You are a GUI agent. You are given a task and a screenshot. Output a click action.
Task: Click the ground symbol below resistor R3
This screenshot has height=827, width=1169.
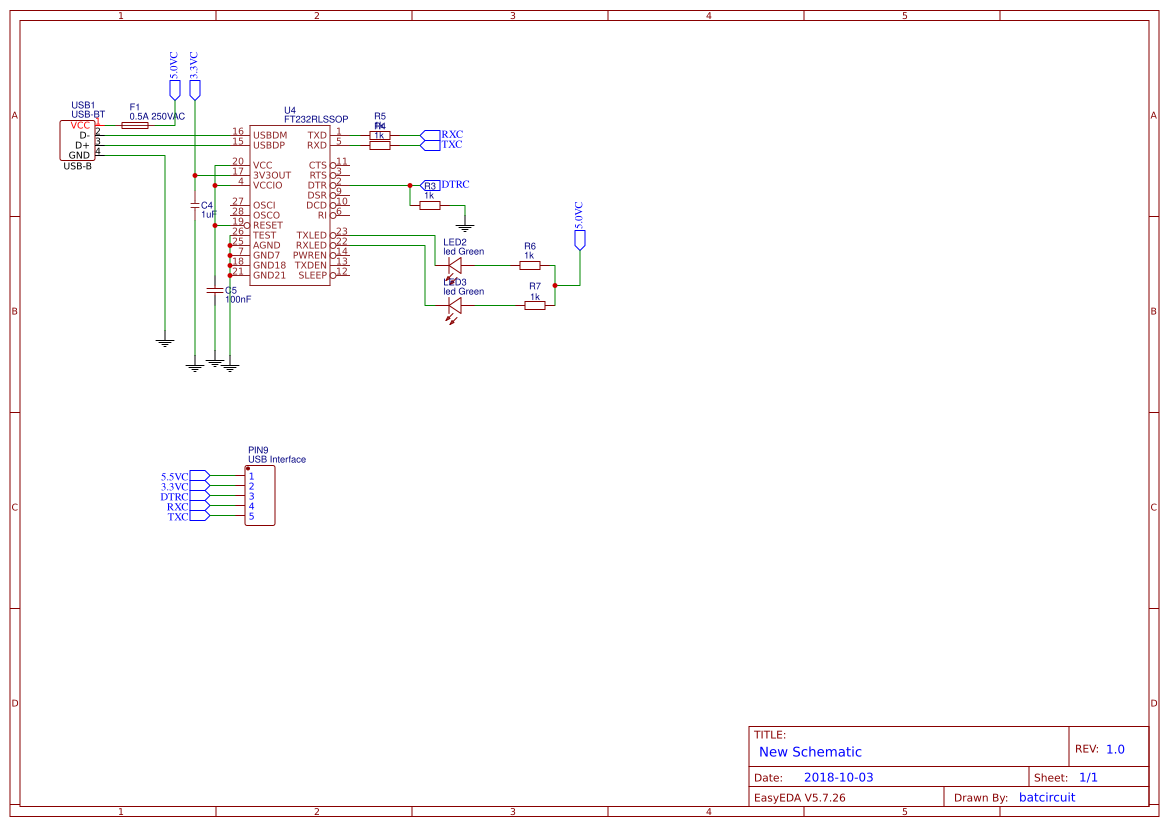click(463, 227)
